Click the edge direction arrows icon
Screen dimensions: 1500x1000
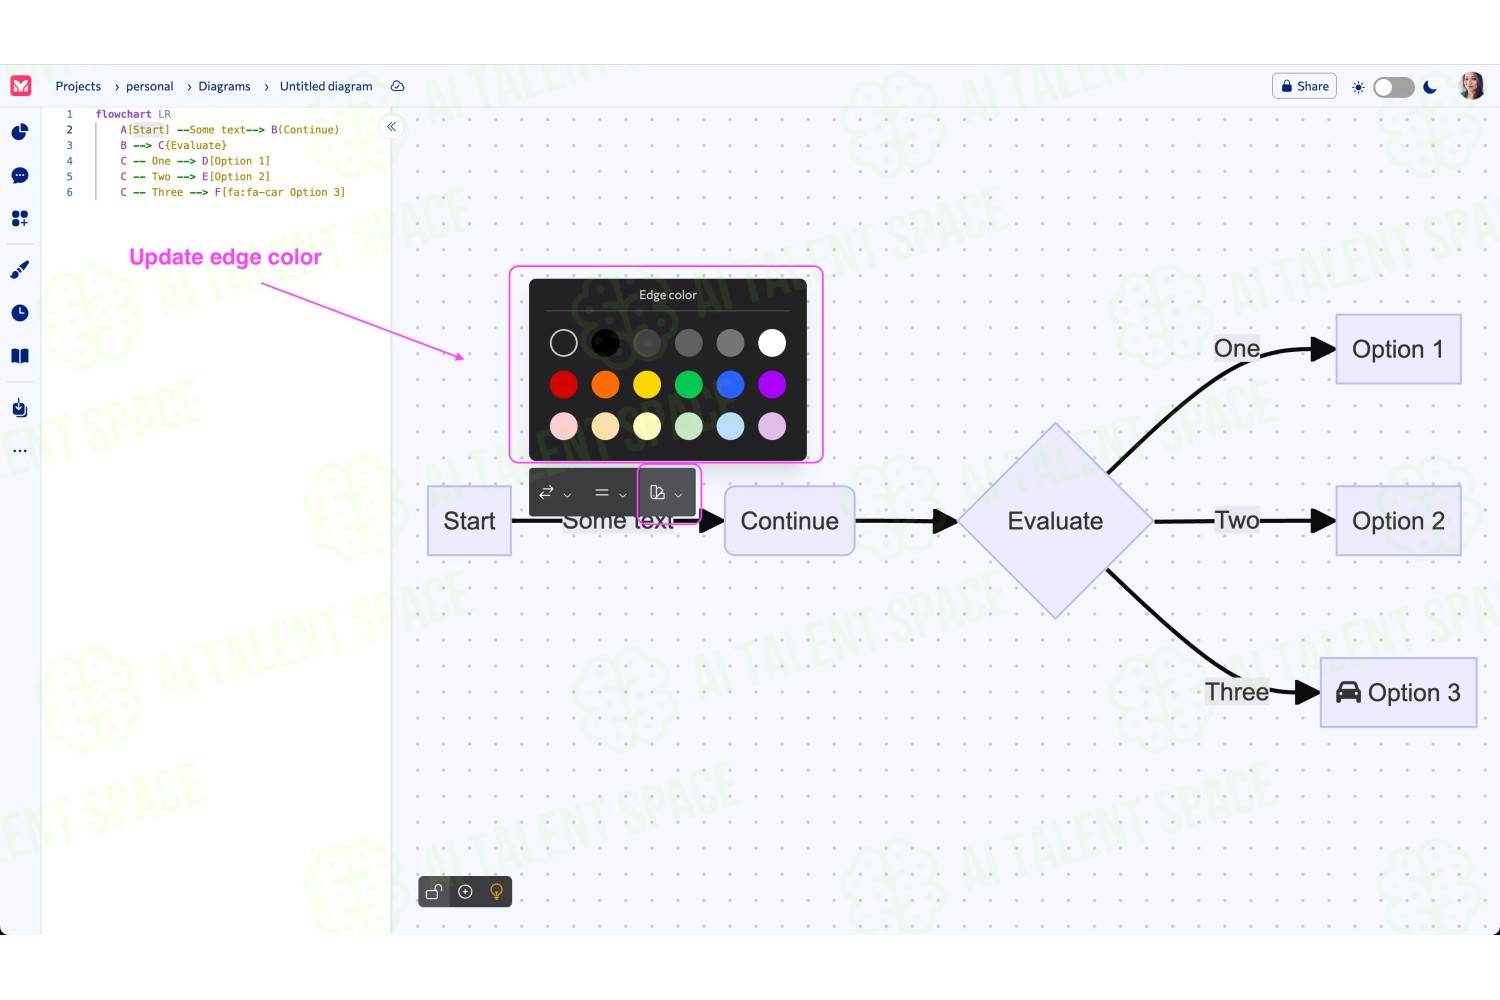[546, 492]
